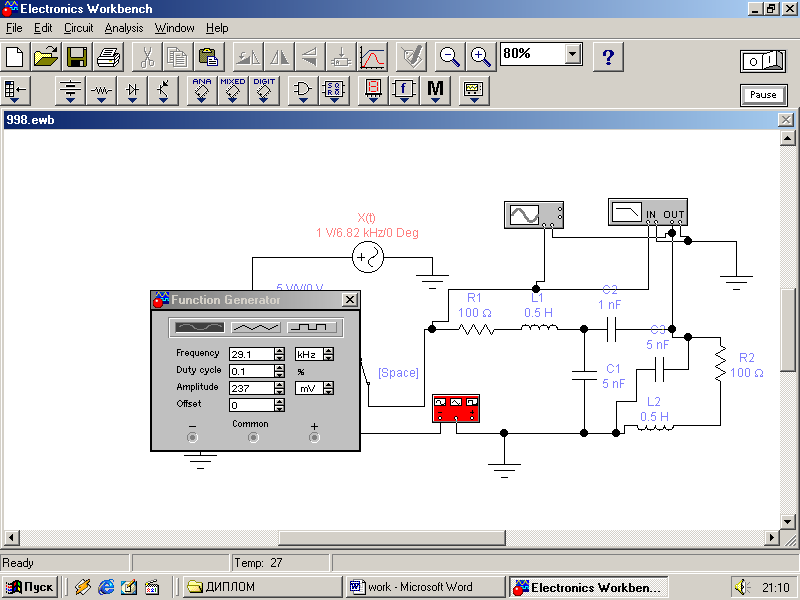The image size is (800, 600).
Task: Click the Flip Vertical icon
Action: pos(310,57)
